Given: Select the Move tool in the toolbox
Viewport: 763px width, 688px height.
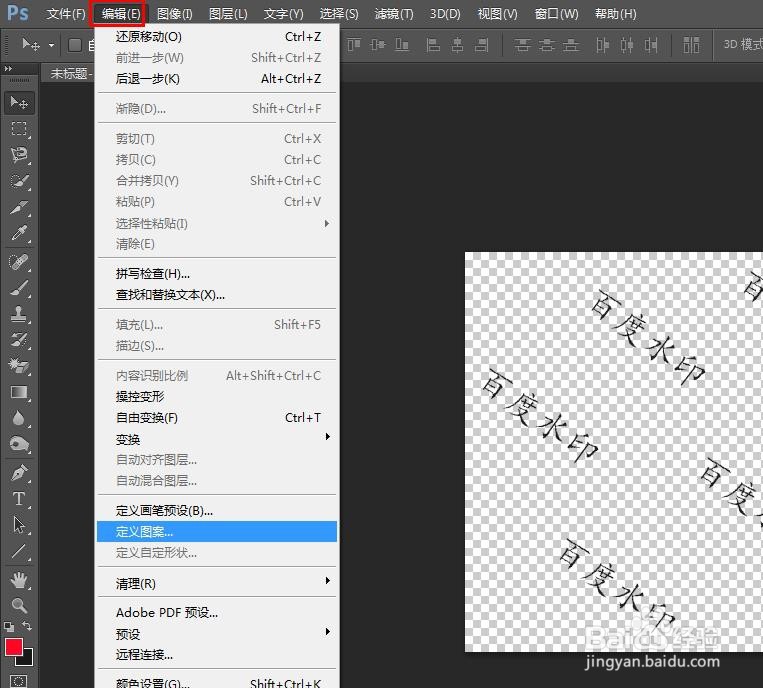Looking at the screenshot, I should coord(19,103).
